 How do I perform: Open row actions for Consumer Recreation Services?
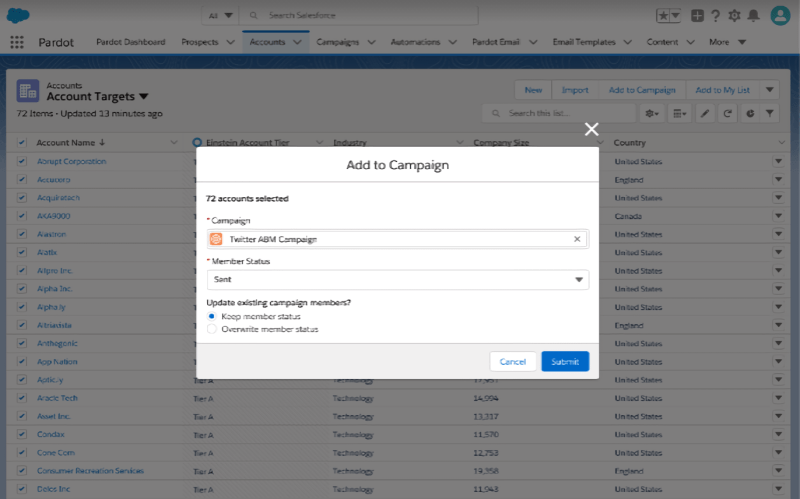click(x=778, y=470)
